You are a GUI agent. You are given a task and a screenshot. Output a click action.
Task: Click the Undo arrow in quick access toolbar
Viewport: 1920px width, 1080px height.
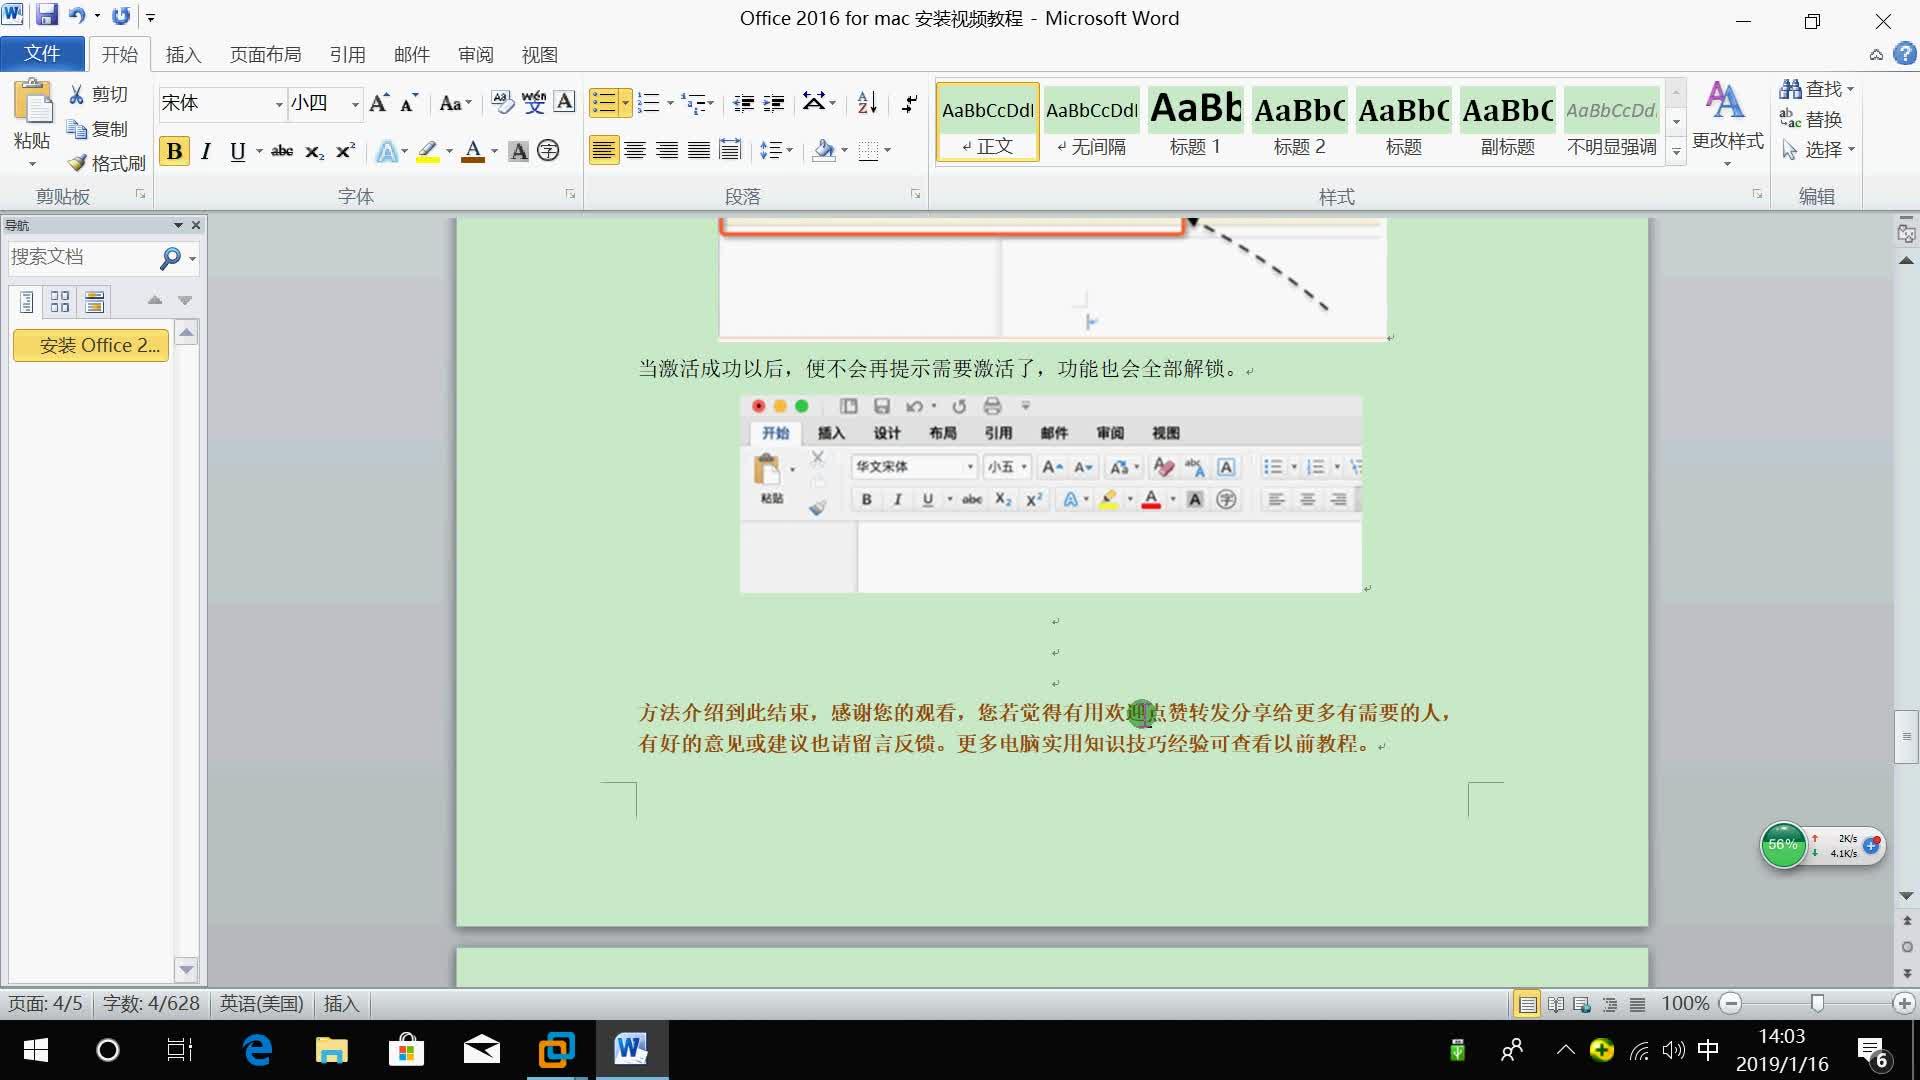coord(77,16)
